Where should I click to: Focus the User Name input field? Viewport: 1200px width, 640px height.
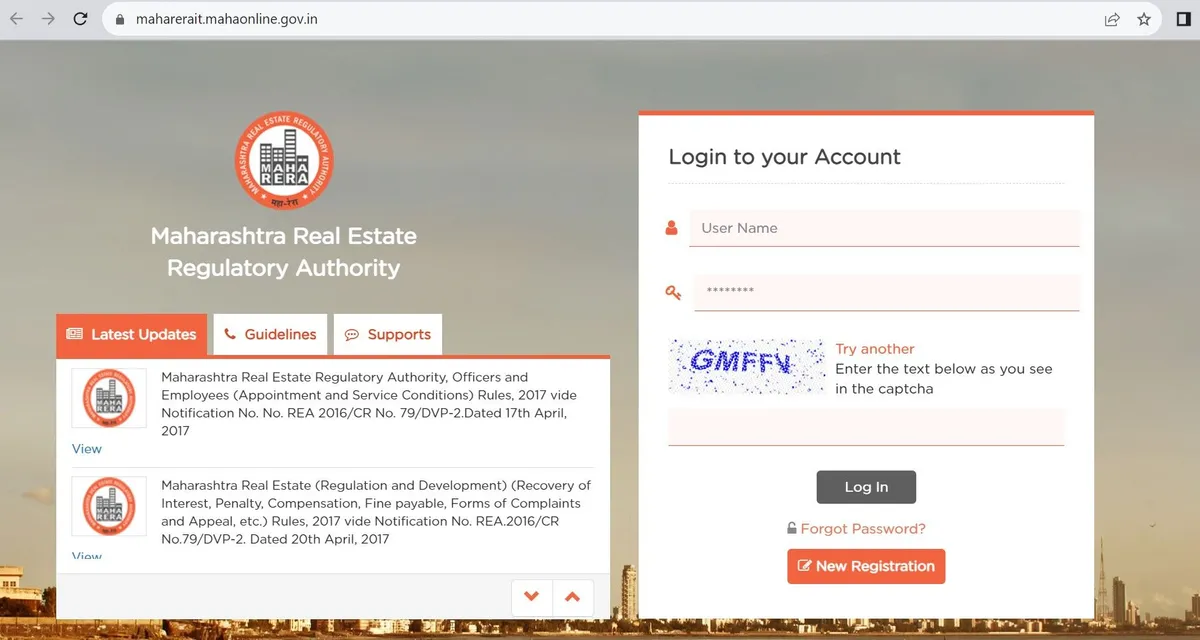[x=884, y=228]
